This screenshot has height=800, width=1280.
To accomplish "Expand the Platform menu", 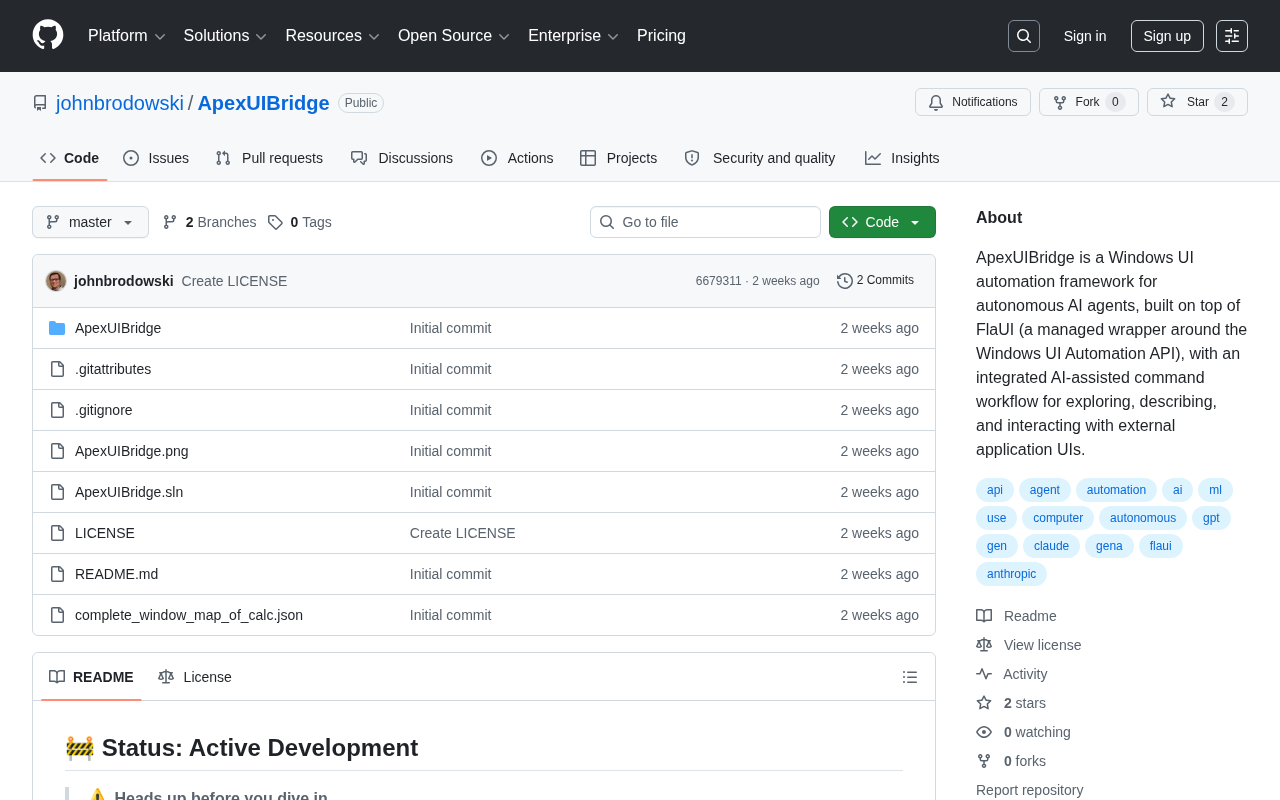I will (127, 36).
